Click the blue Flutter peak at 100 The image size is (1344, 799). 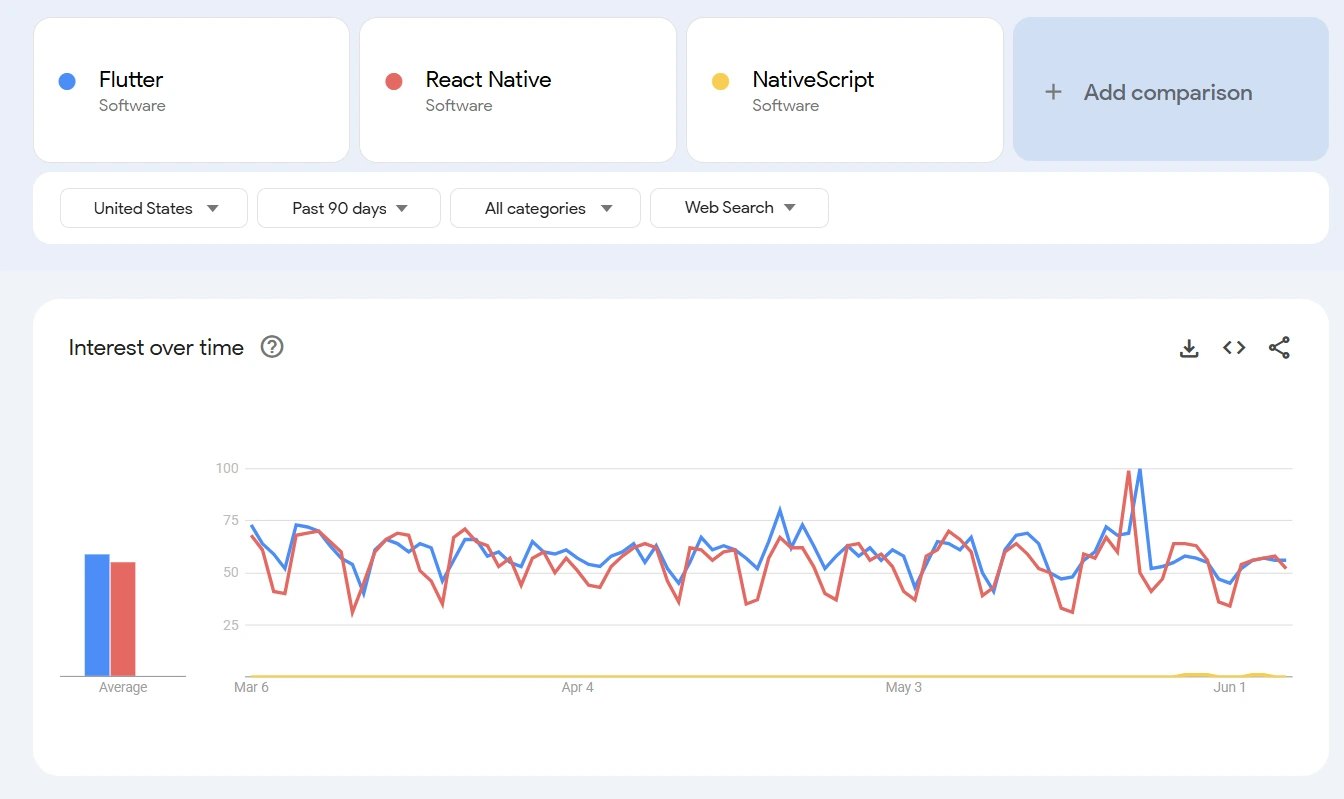click(1140, 469)
